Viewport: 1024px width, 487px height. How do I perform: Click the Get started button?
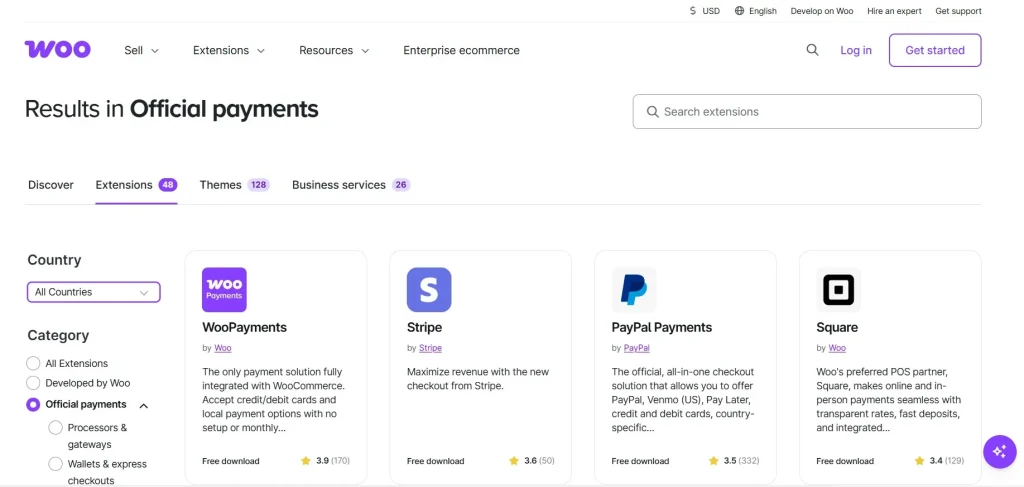935,50
